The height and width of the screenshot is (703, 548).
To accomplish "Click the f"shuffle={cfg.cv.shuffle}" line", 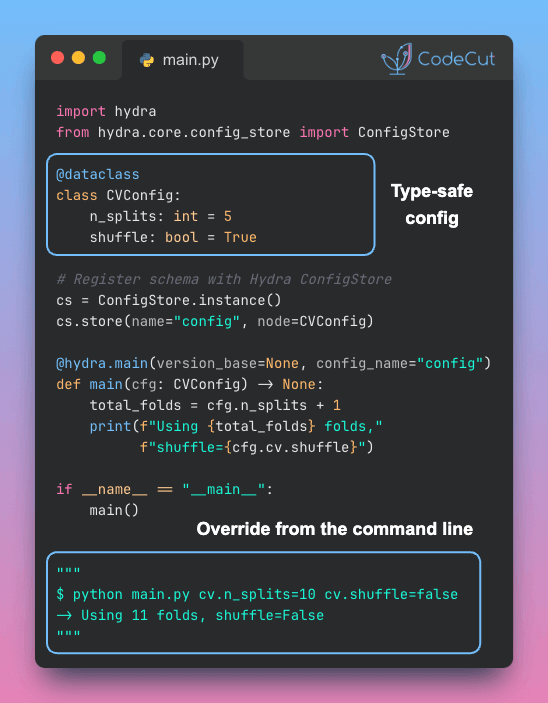I will pyautogui.click(x=257, y=447).
